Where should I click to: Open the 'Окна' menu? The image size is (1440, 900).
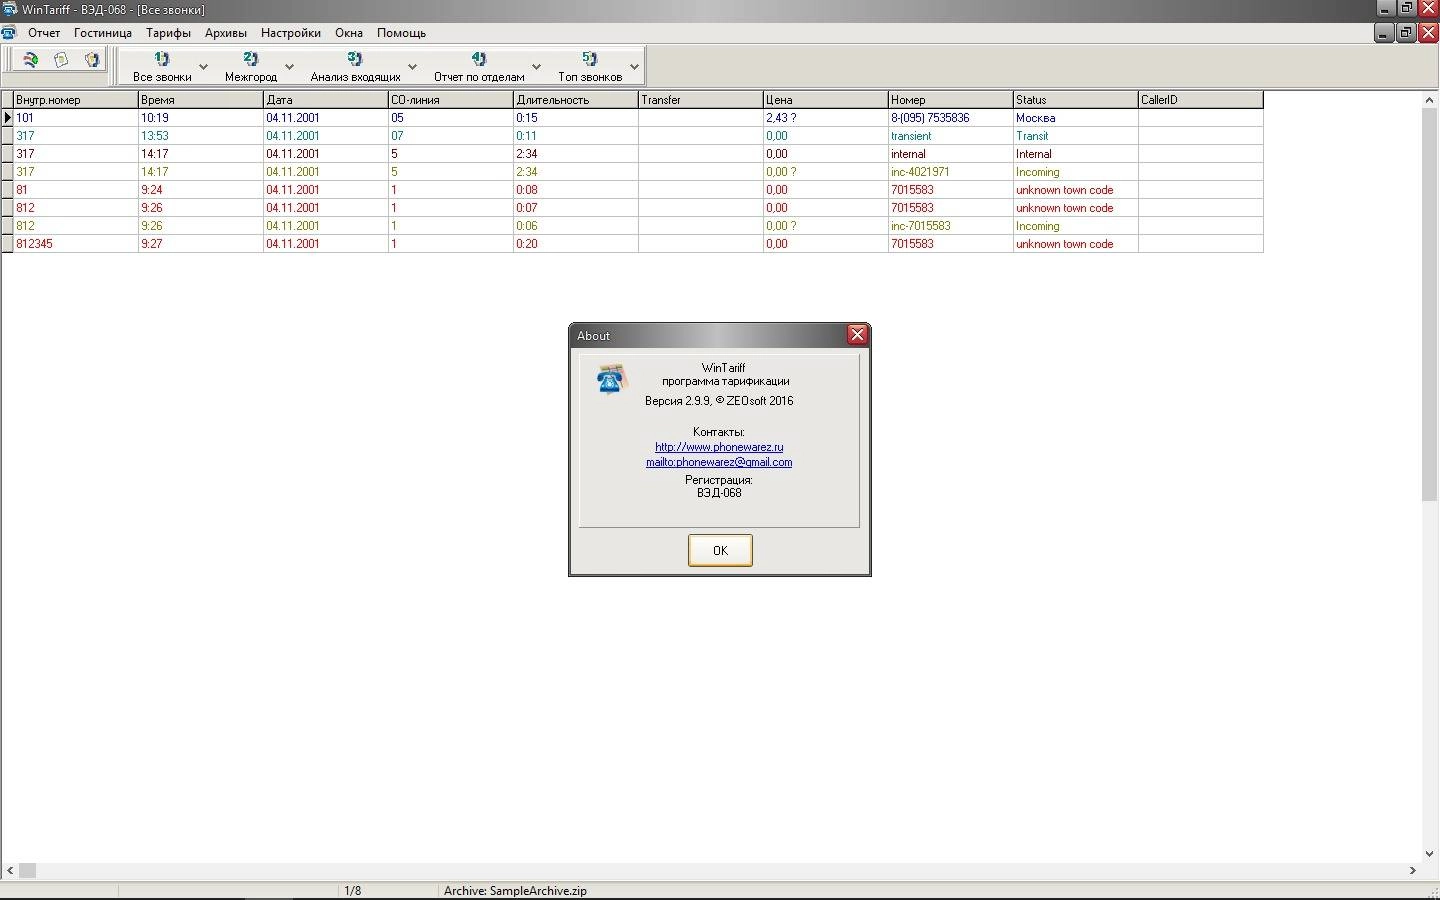click(x=349, y=33)
